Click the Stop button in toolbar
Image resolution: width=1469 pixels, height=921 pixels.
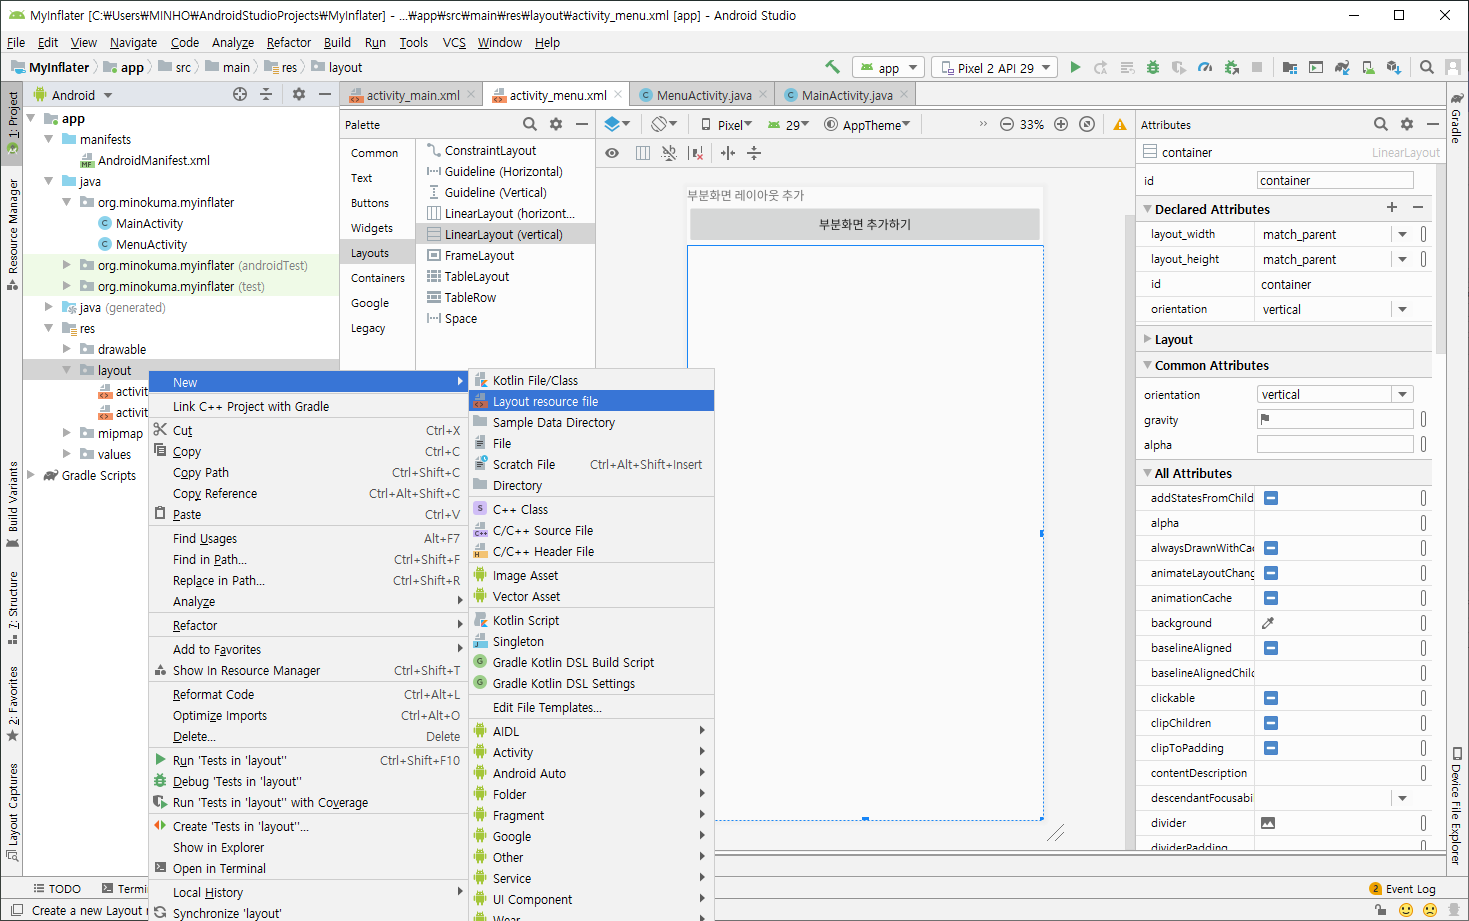1257,67
